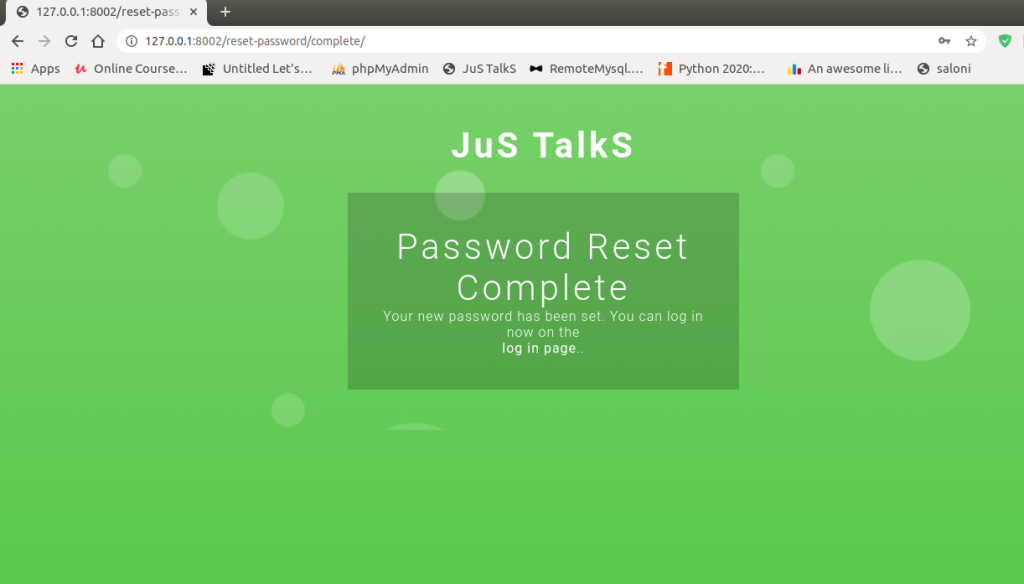Open the Python 2020 bookmark
Image resolution: width=1024 pixels, height=584 pixels.
click(x=711, y=69)
